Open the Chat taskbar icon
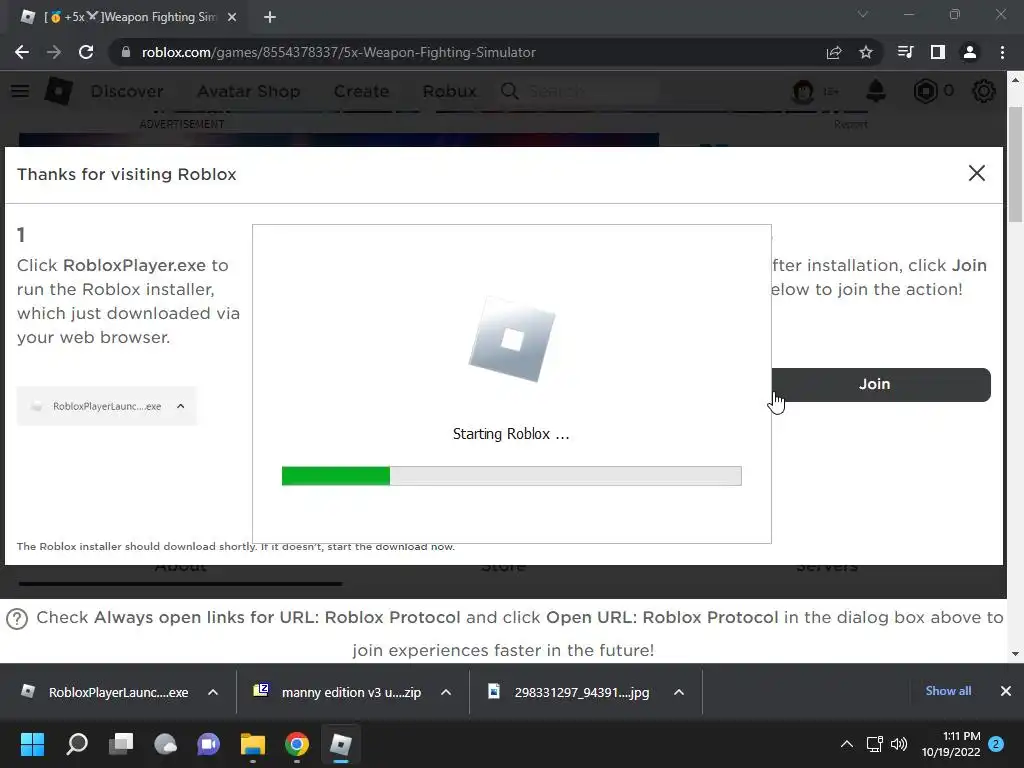Screen dimensions: 1024x768 coord(208,744)
